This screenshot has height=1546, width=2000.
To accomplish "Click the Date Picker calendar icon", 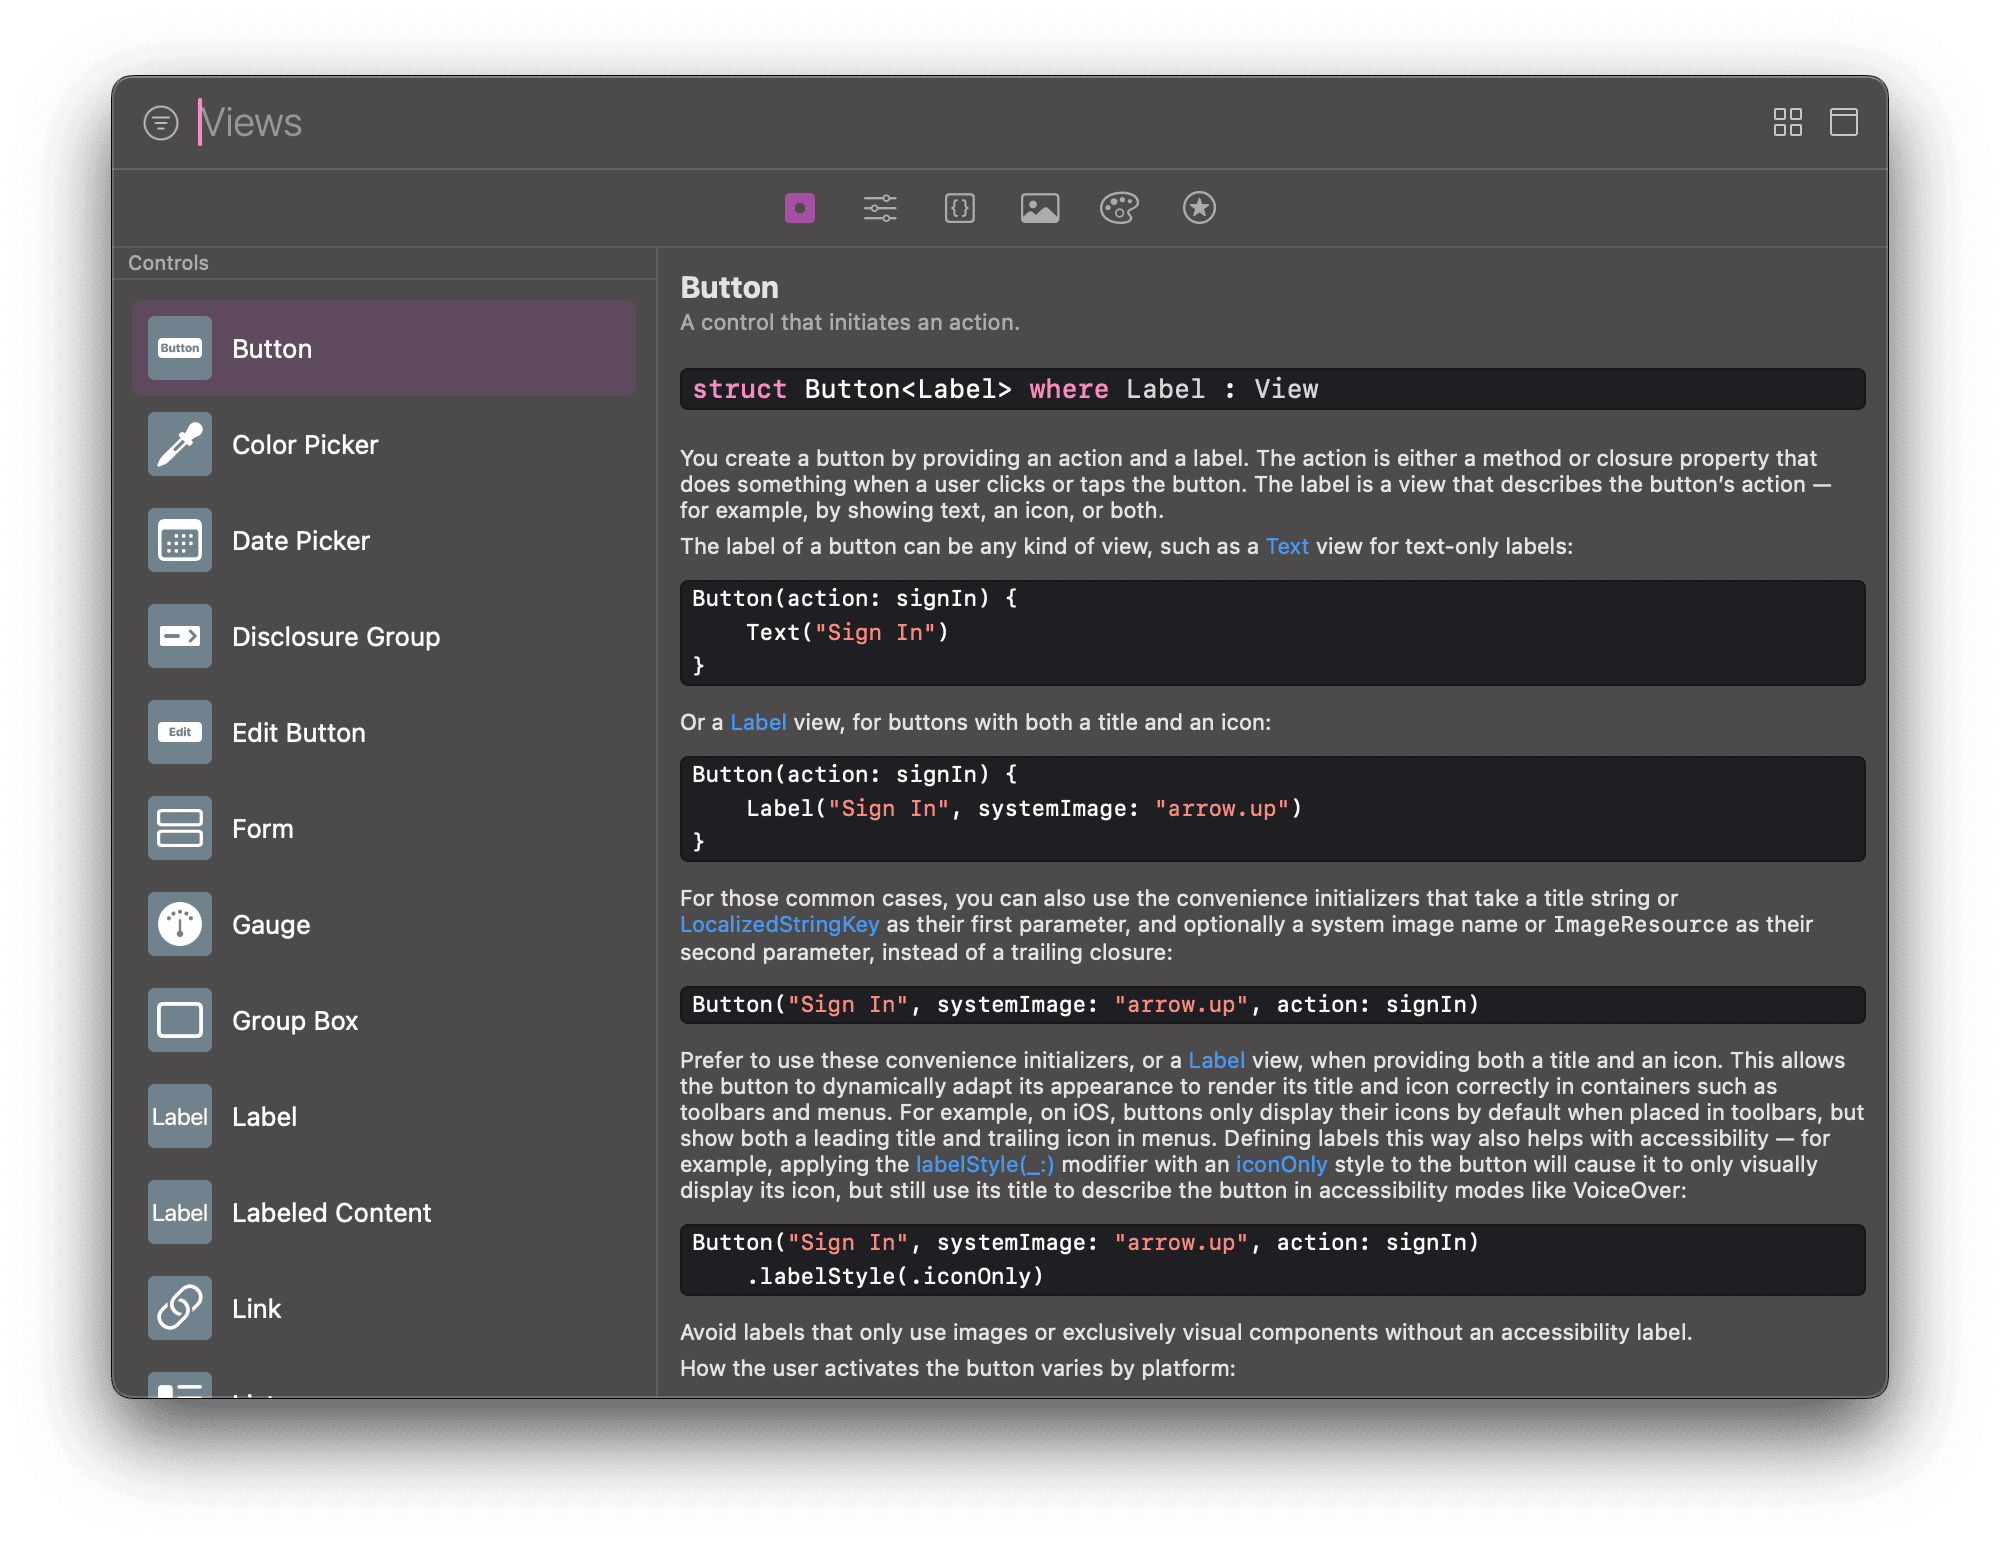I will [x=180, y=540].
